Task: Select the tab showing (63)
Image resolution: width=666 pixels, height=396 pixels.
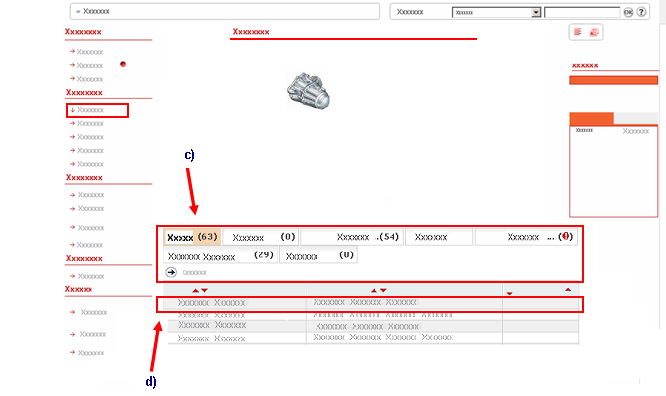Action: tap(192, 237)
